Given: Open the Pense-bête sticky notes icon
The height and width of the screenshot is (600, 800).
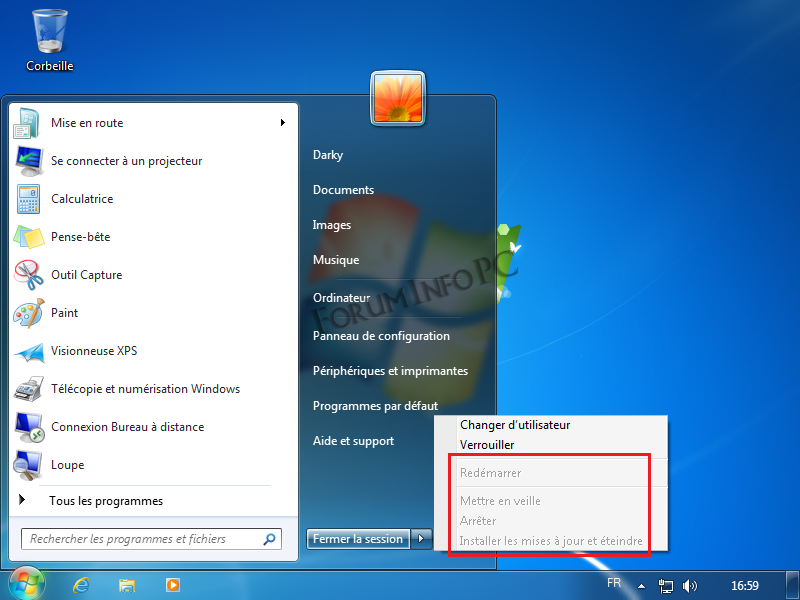Looking at the screenshot, I should click(x=29, y=237).
